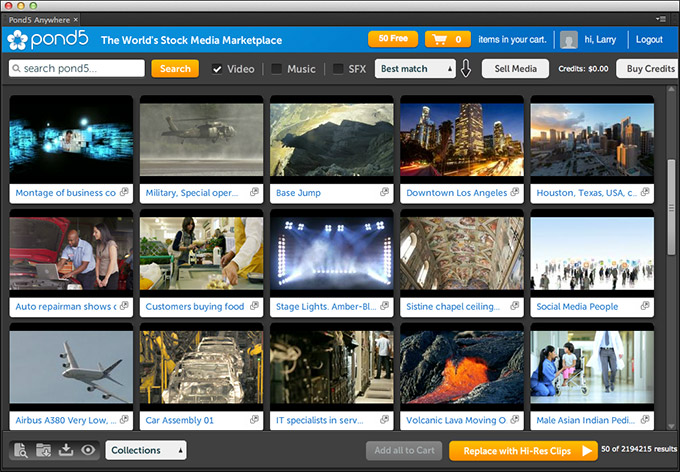The height and width of the screenshot is (472, 680).
Task: Click the Pond5 logo
Action: (x=49, y=40)
